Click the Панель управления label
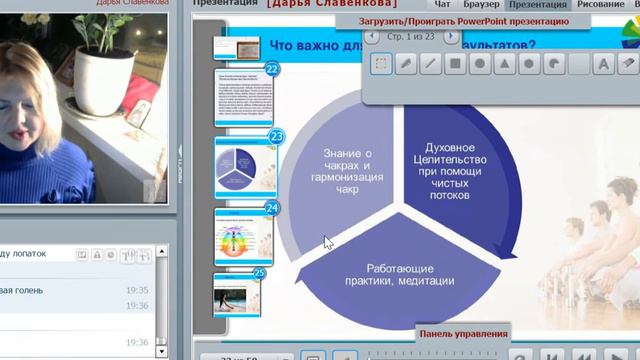 pyautogui.click(x=463, y=333)
